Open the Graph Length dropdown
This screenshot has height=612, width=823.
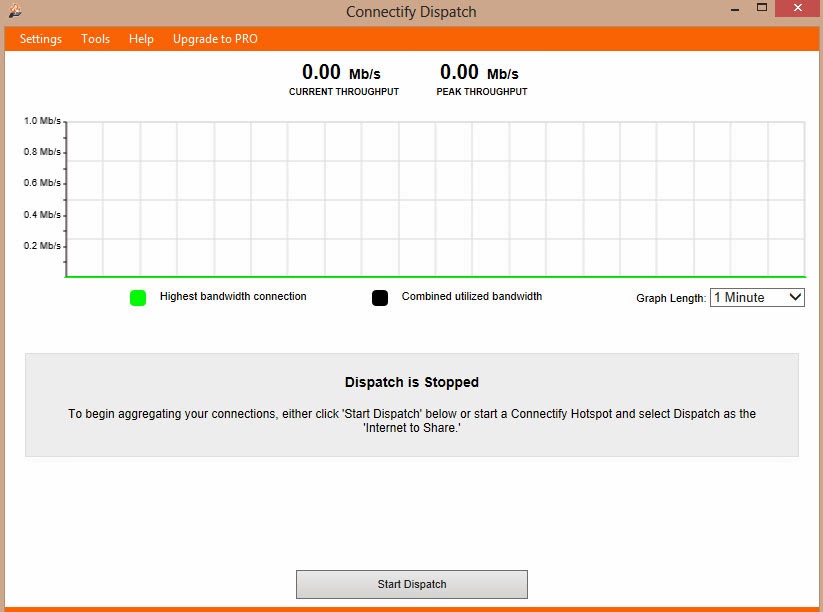[x=757, y=297]
